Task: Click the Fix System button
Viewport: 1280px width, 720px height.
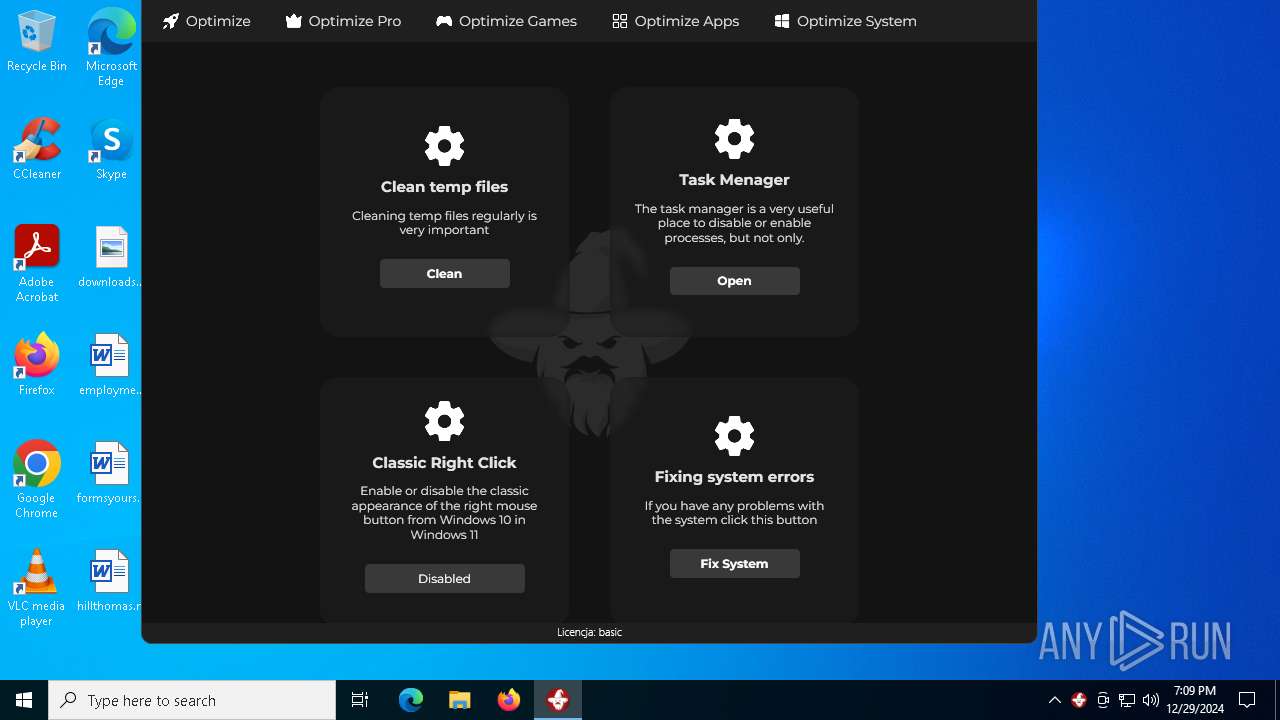Action: pyautogui.click(x=735, y=564)
